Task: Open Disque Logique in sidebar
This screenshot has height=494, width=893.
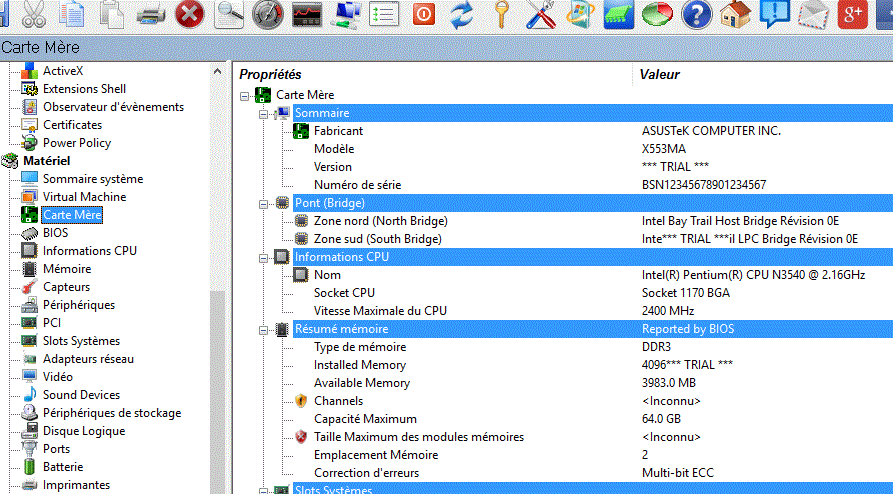Action: click(x=84, y=431)
